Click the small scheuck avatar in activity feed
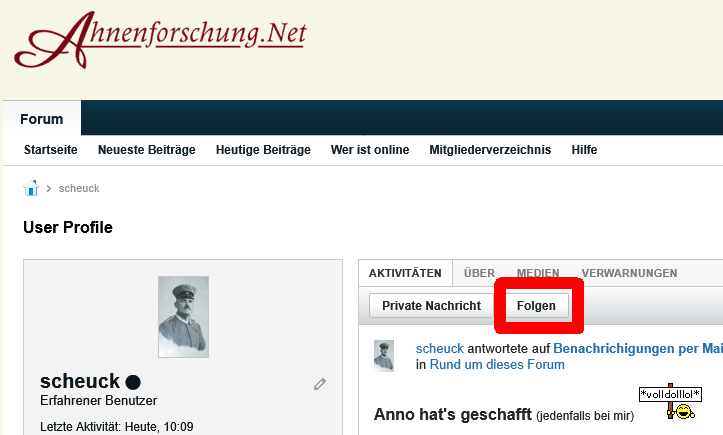723x435 pixels. point(384,356)
